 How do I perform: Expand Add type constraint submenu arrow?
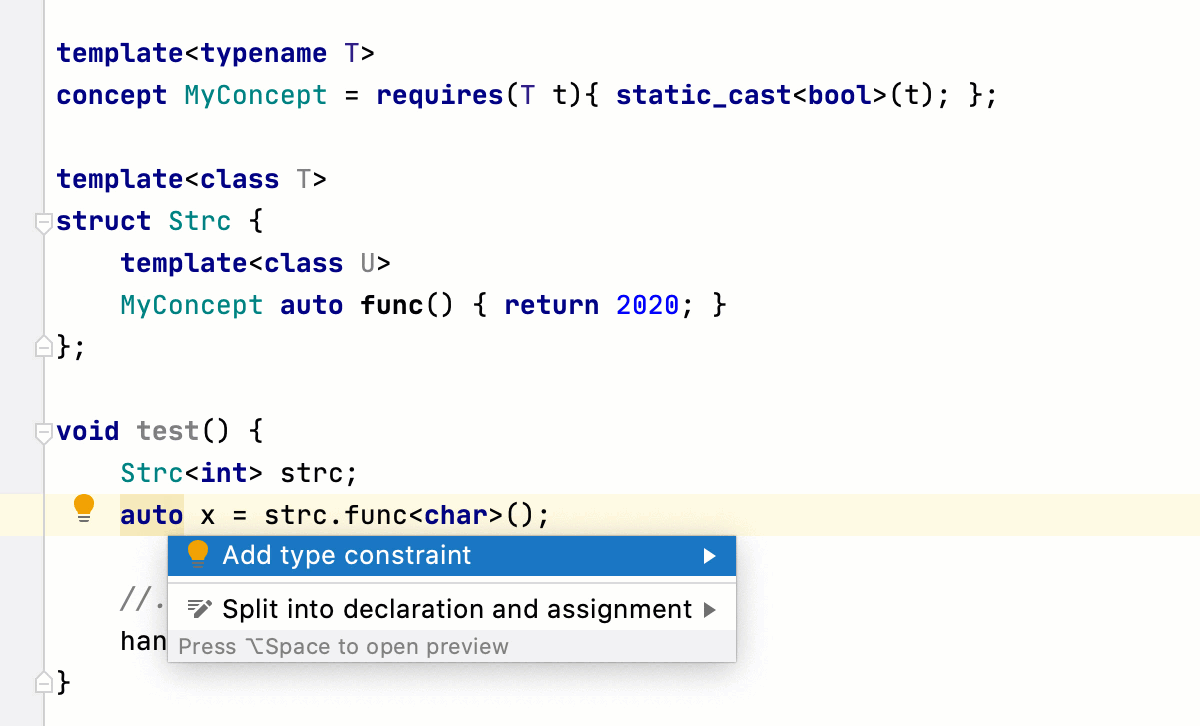click(x=709, y=556)
